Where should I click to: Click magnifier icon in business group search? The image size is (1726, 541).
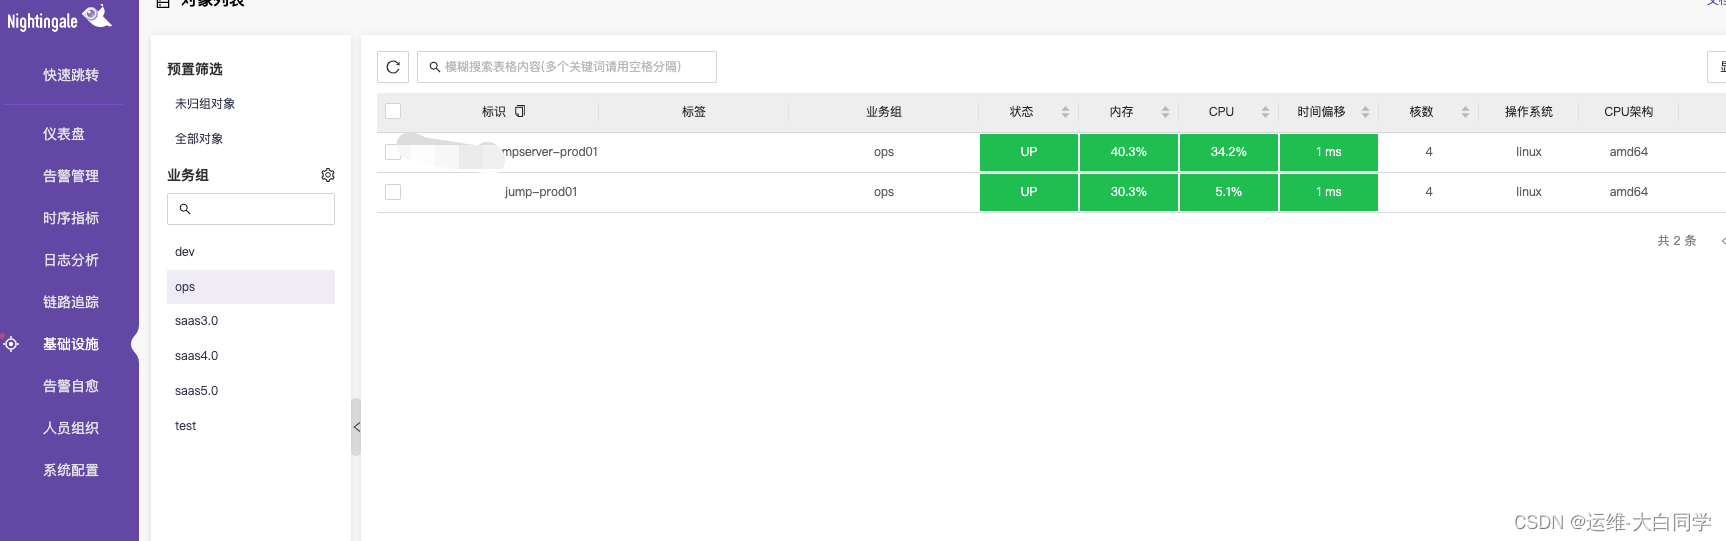tap(185, 209)
